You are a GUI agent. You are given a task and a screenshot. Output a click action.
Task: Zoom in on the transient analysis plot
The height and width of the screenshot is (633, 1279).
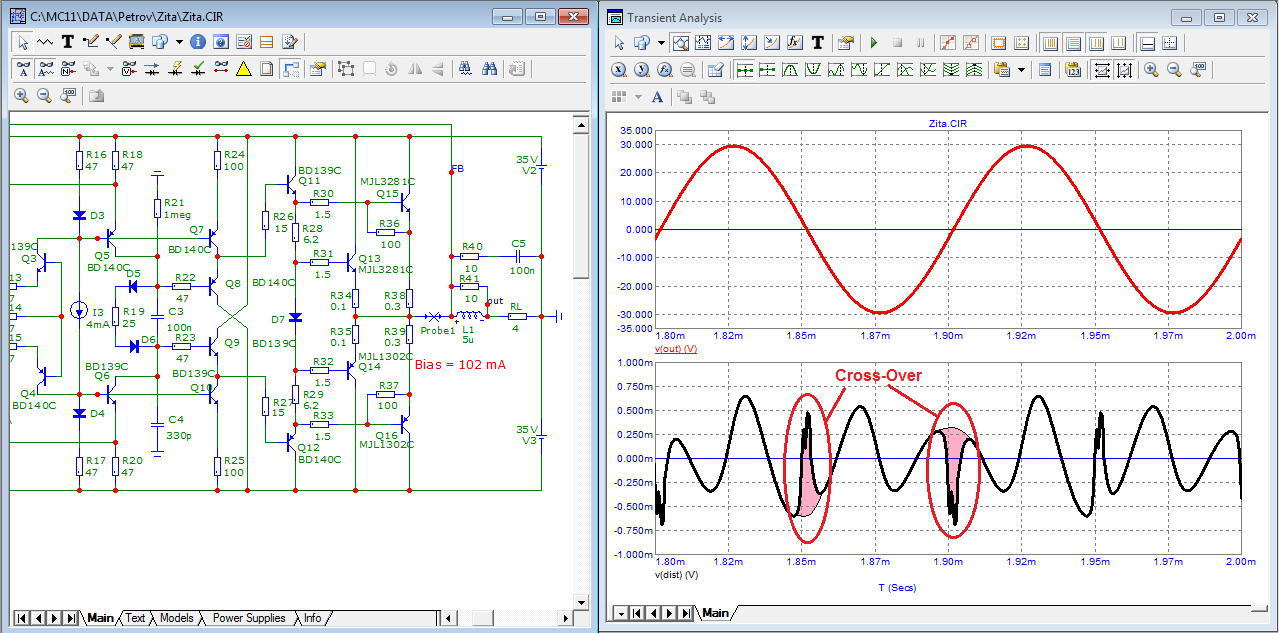click(1151, 70)
